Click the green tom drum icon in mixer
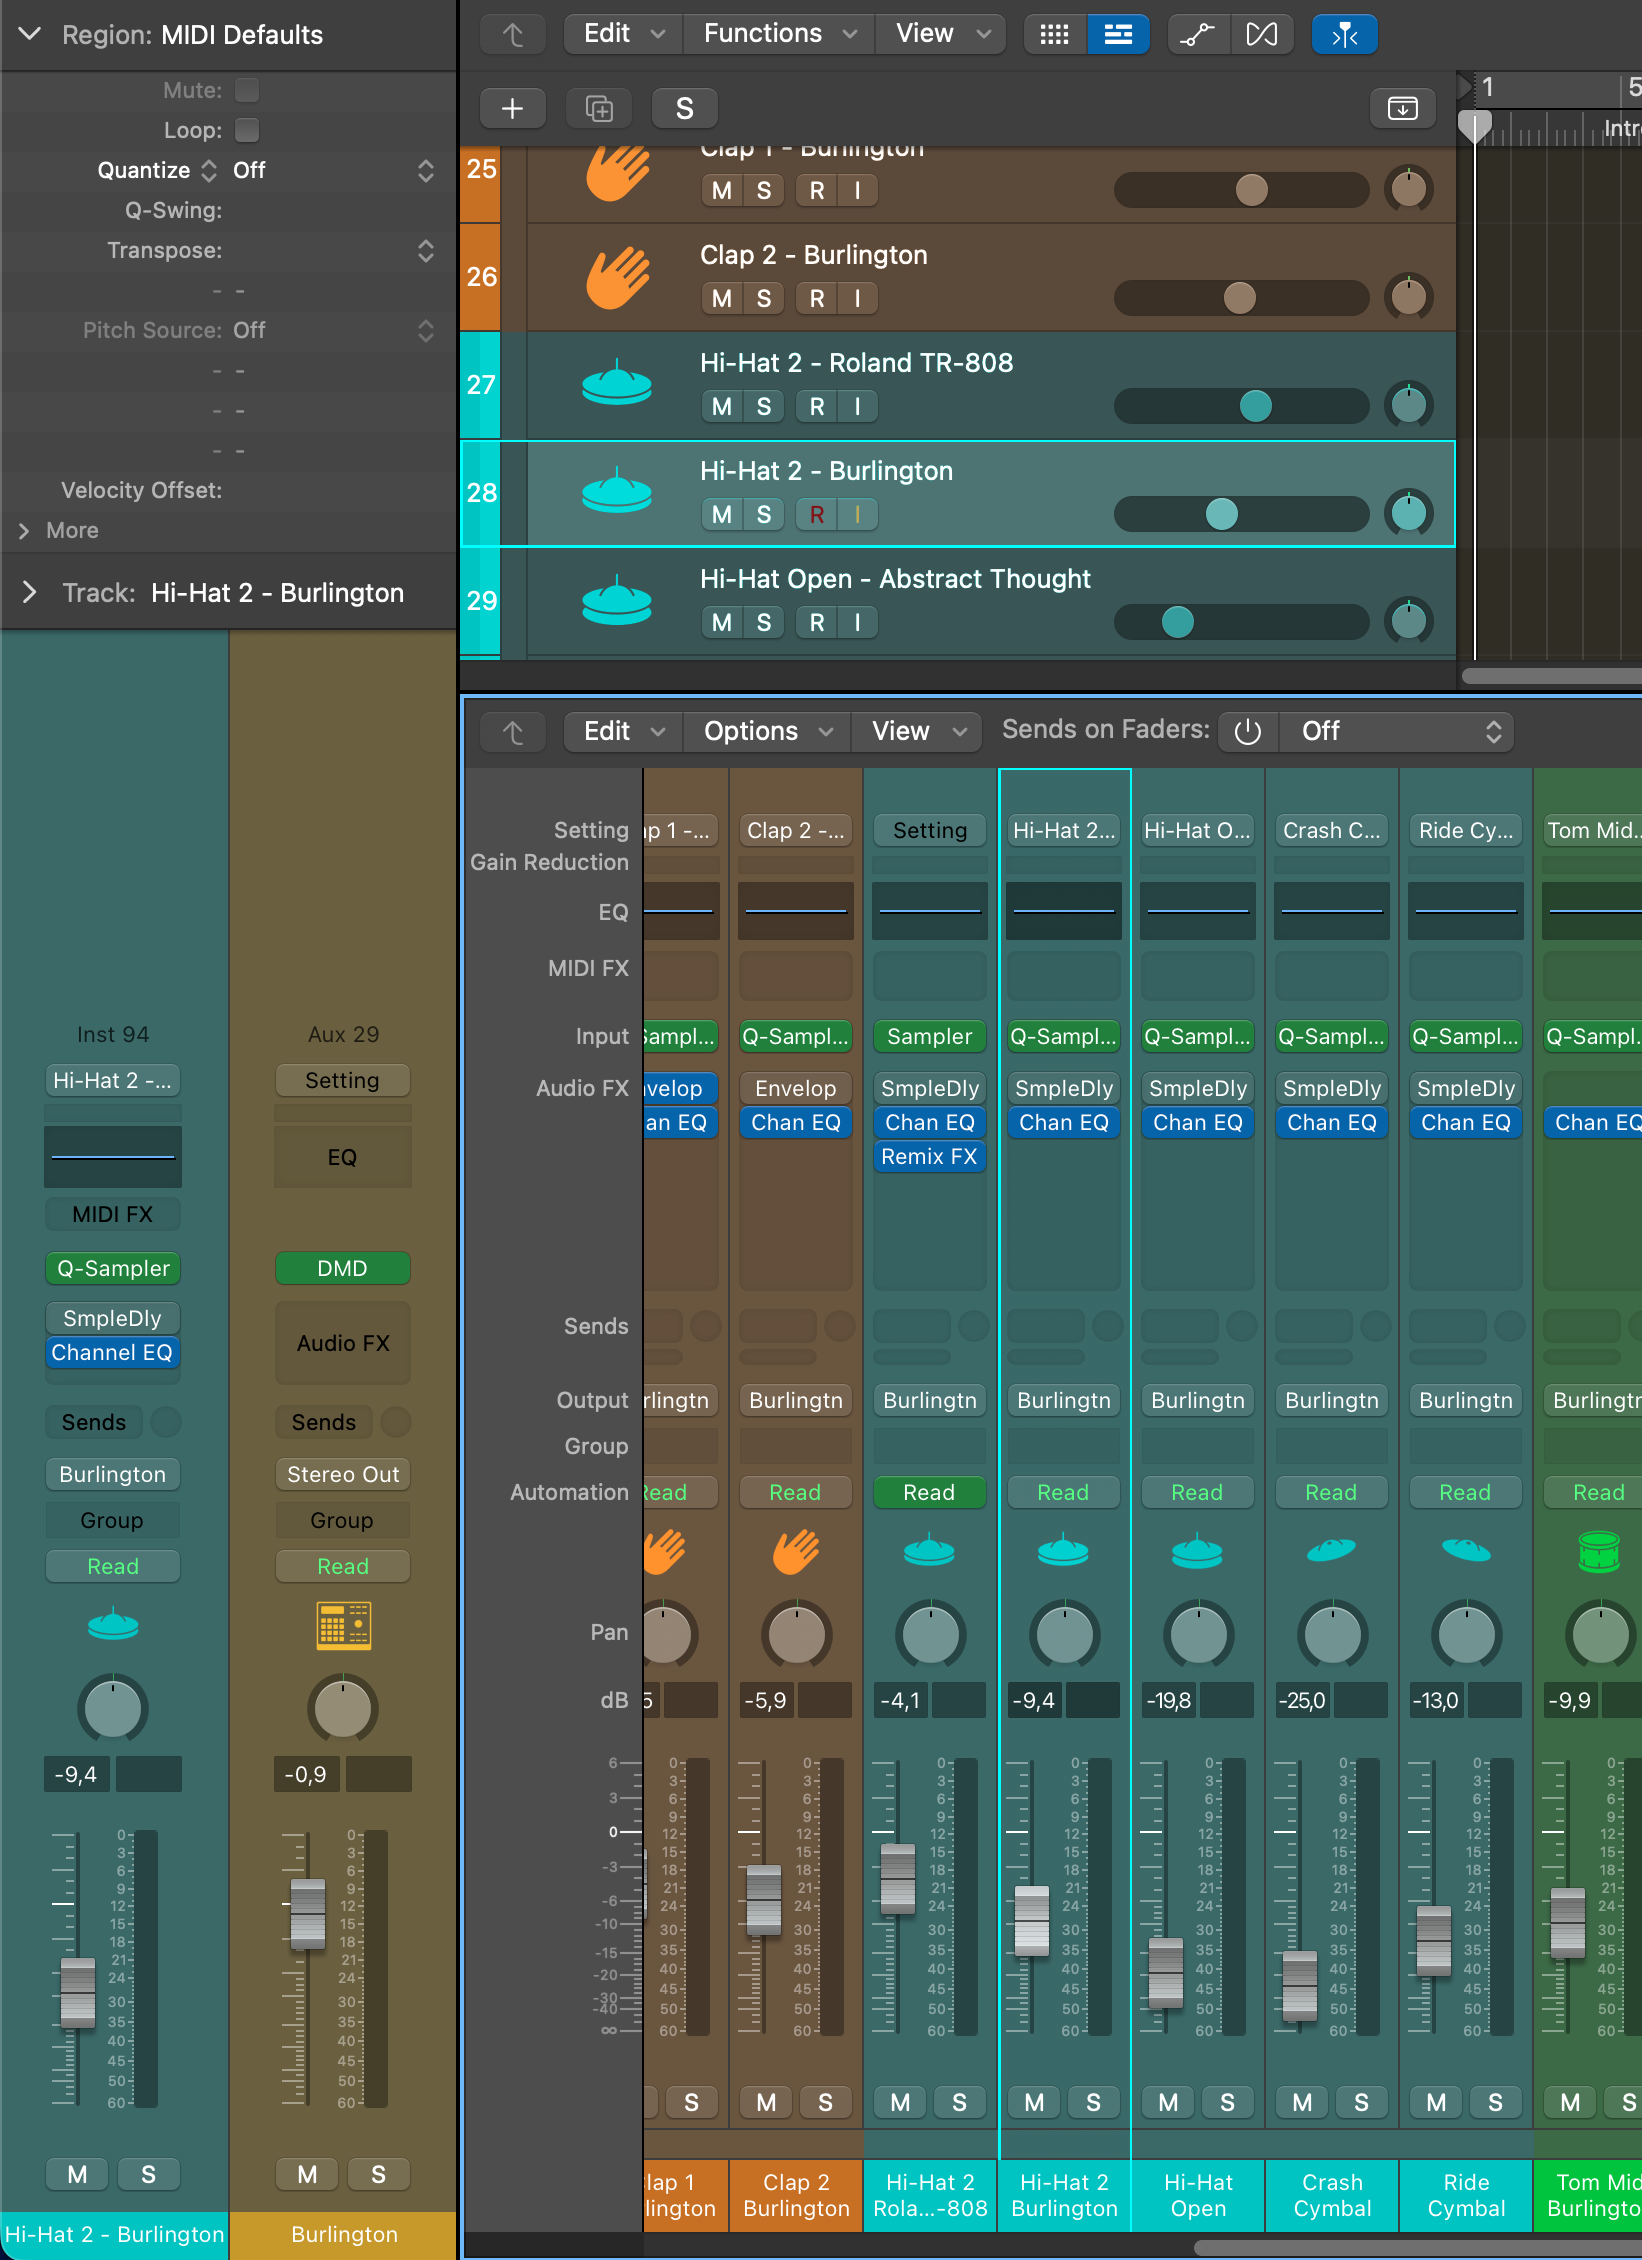The width and height of the screenshot is (1642, 2260). [x=1598, y=1552]
